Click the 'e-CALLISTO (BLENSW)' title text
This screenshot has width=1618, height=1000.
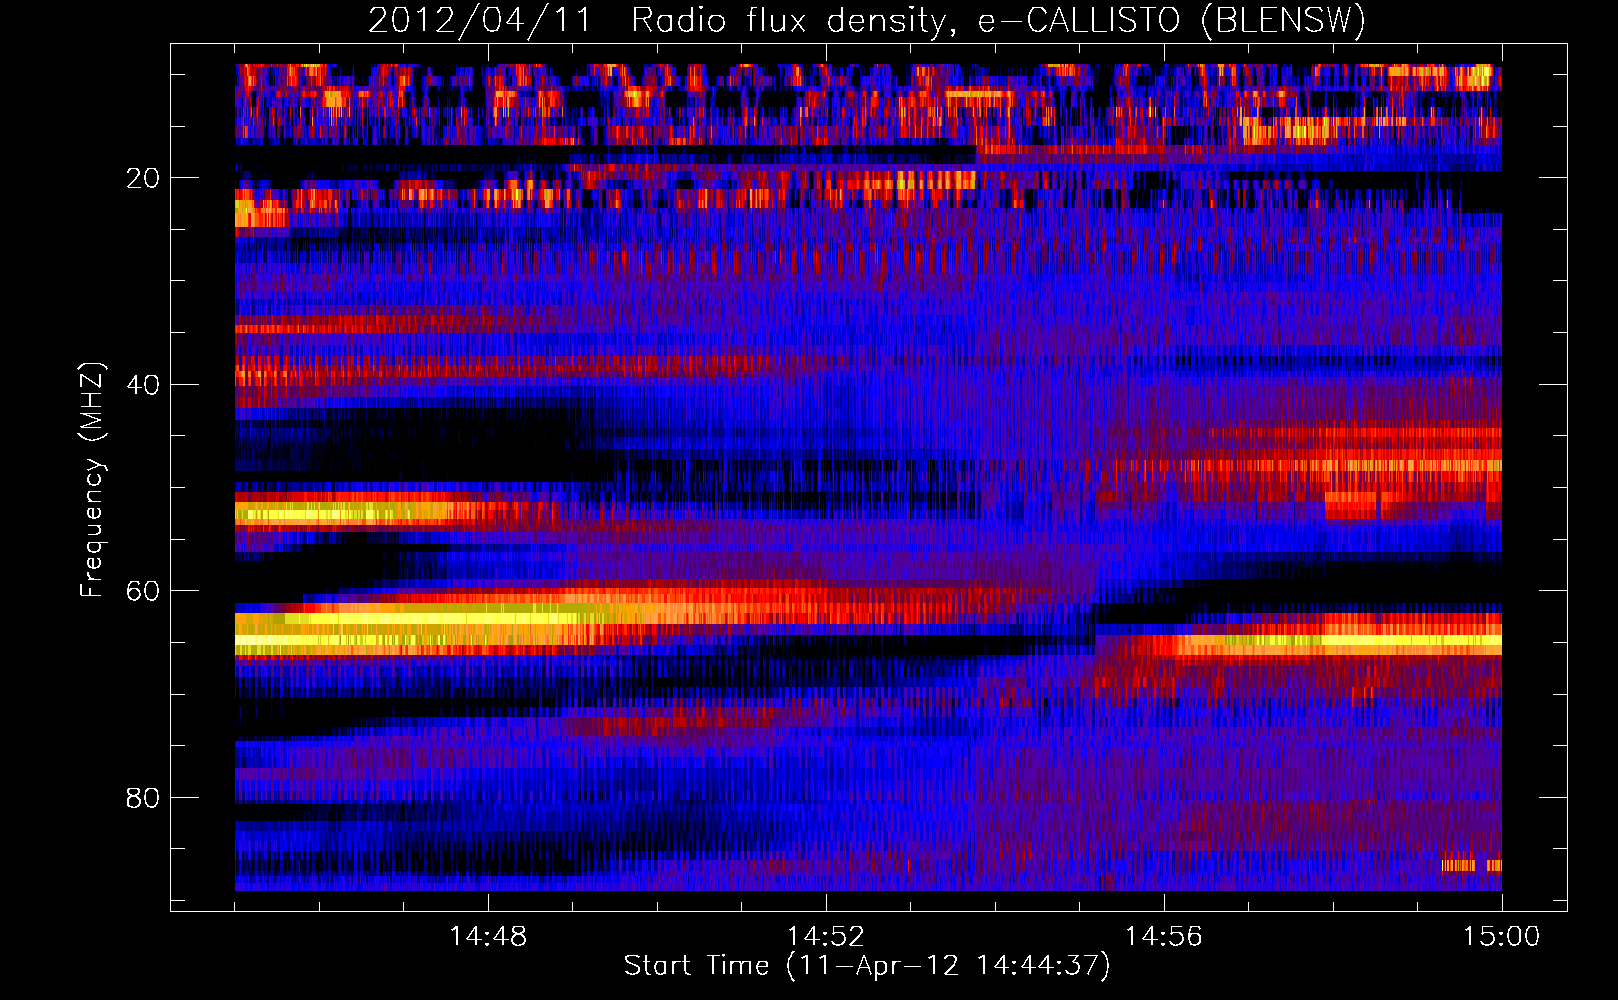(x=1172, y=21)
